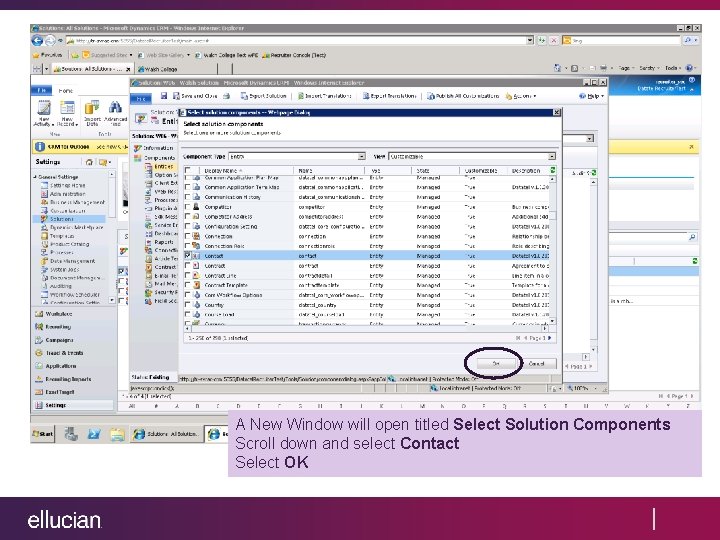Click the Settings nav scroll down arrow
The image size is (720, 540).
pos(112,300)
